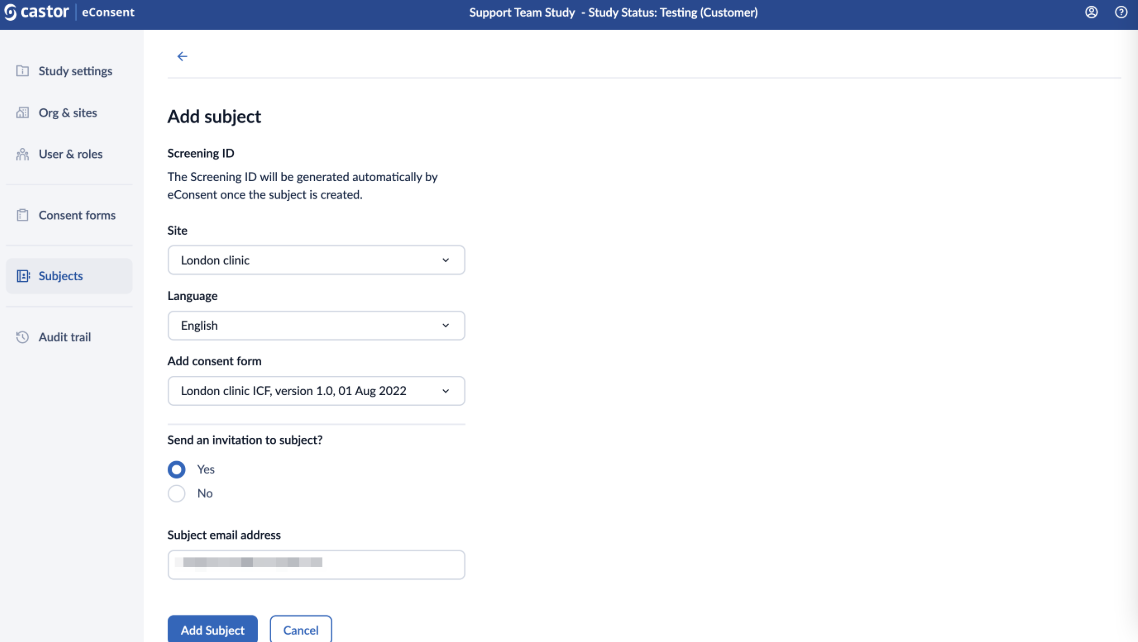Open the Add consent form dropdown

pos(316,391)
